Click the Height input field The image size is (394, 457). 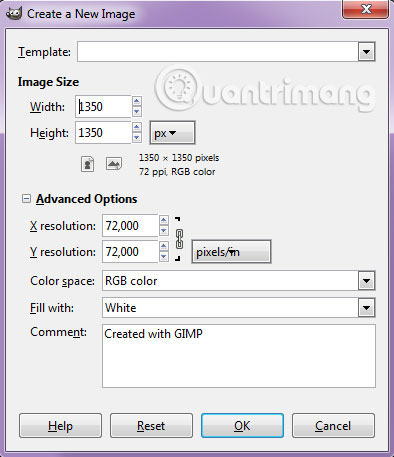click(x=103, y=133)
